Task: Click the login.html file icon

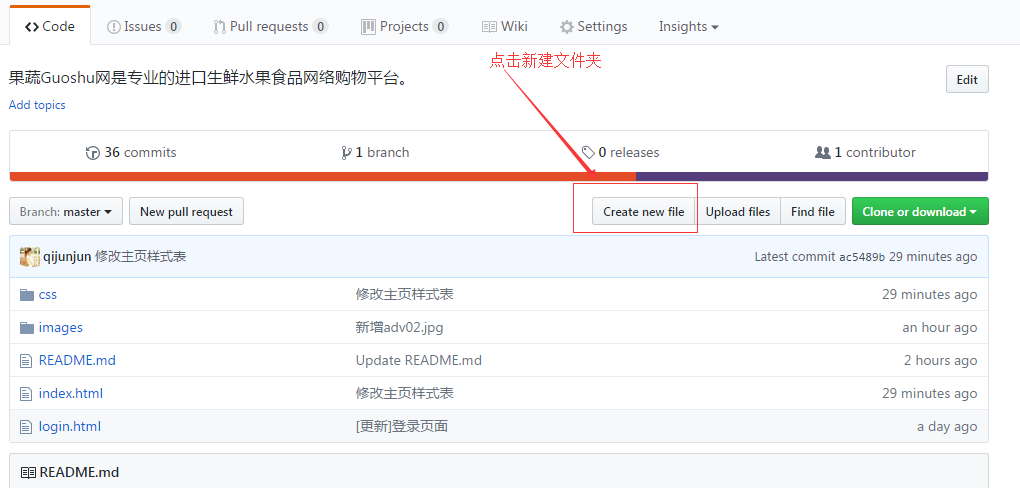Action: (26, 427)
